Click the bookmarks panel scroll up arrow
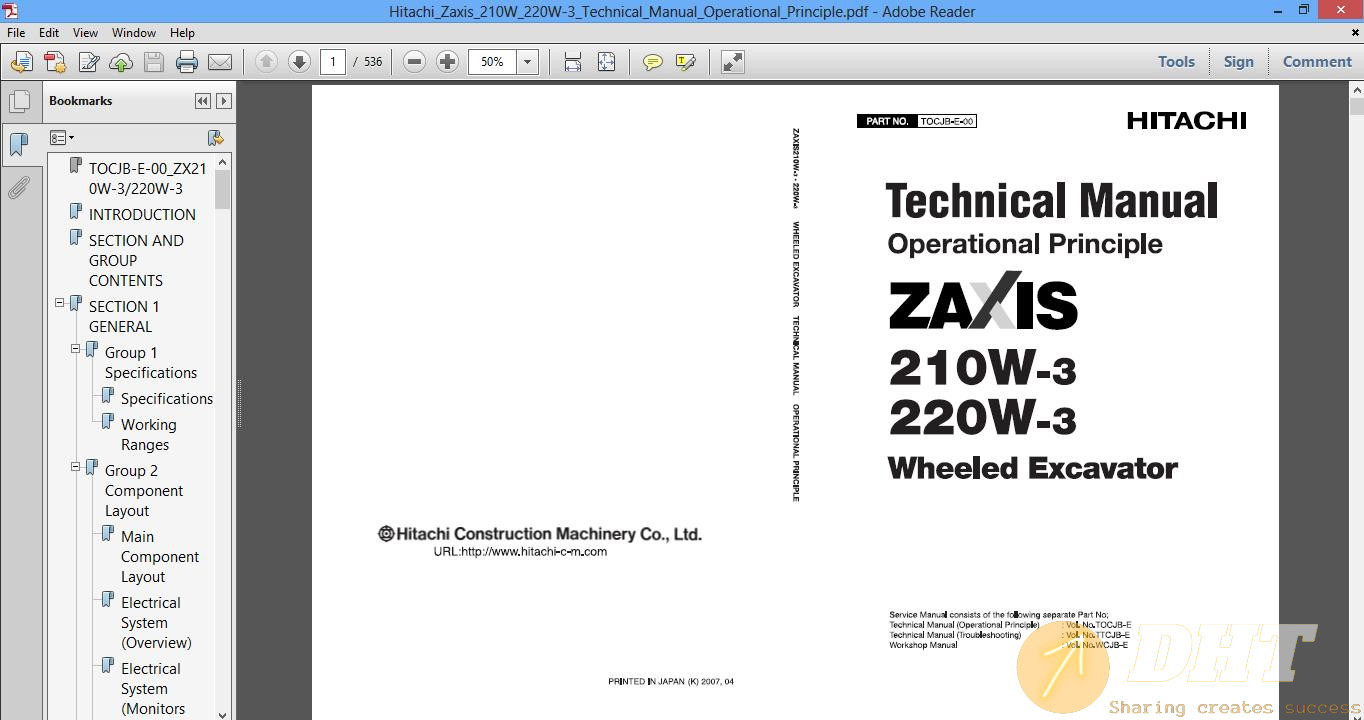1364x720 pixels. click(x=223, y=162)
